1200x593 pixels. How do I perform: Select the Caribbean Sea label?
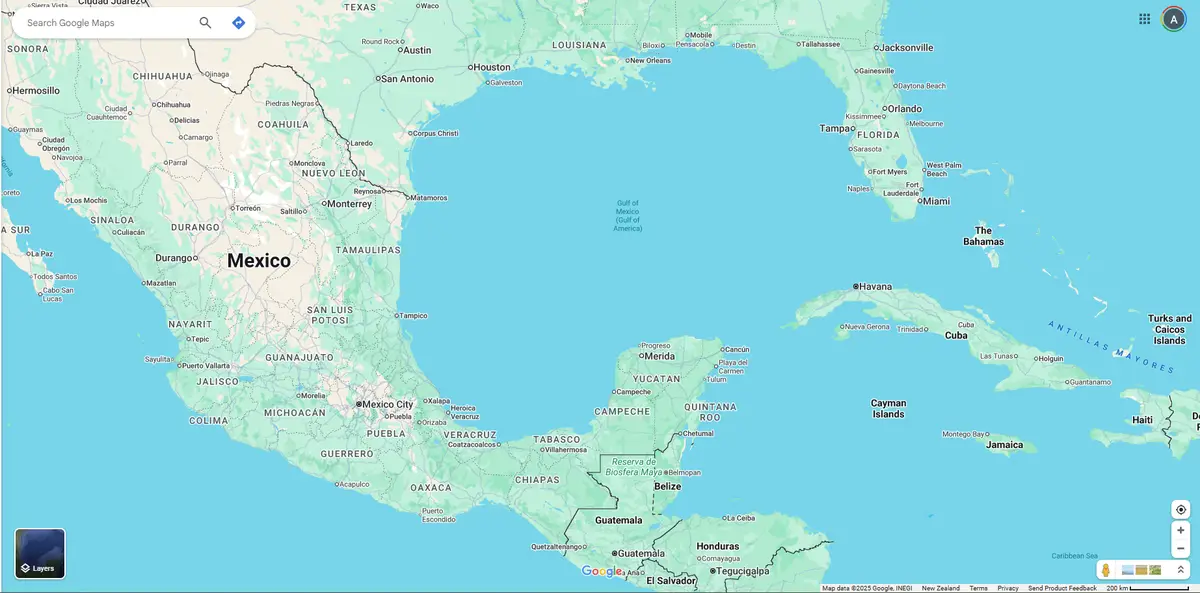pos(1075,556)
